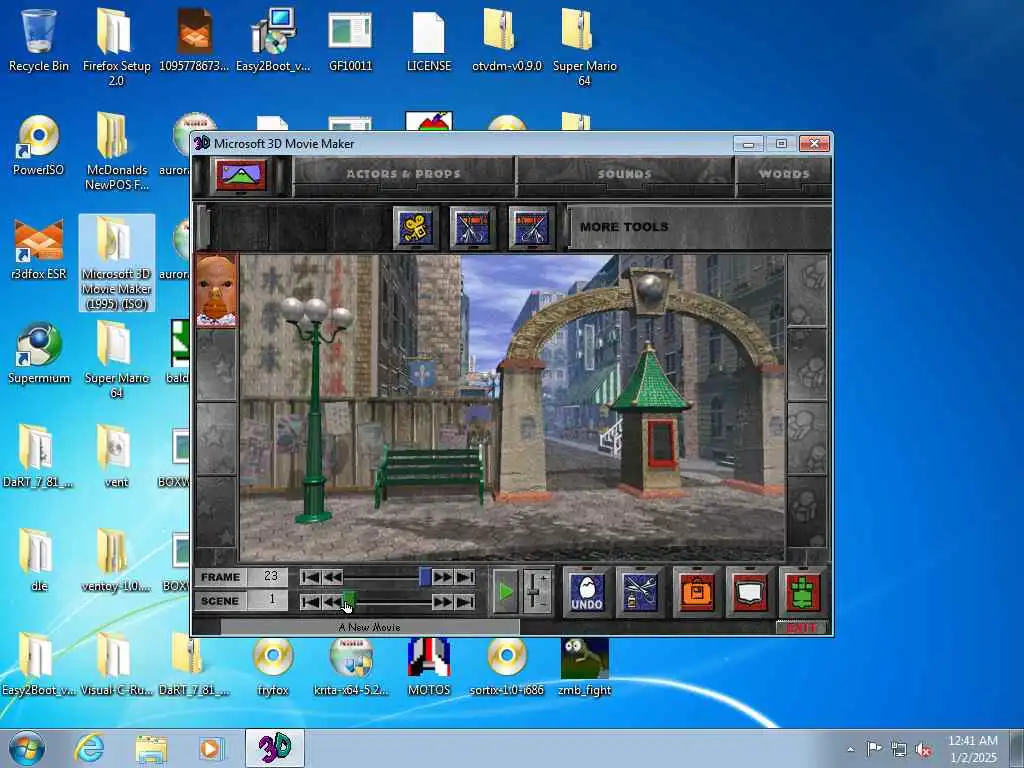This screenshot has height=768, width=1024.
Task: Click the movie title 'A New Movie'
Action: pyautogui.click(x=370, y=627)
